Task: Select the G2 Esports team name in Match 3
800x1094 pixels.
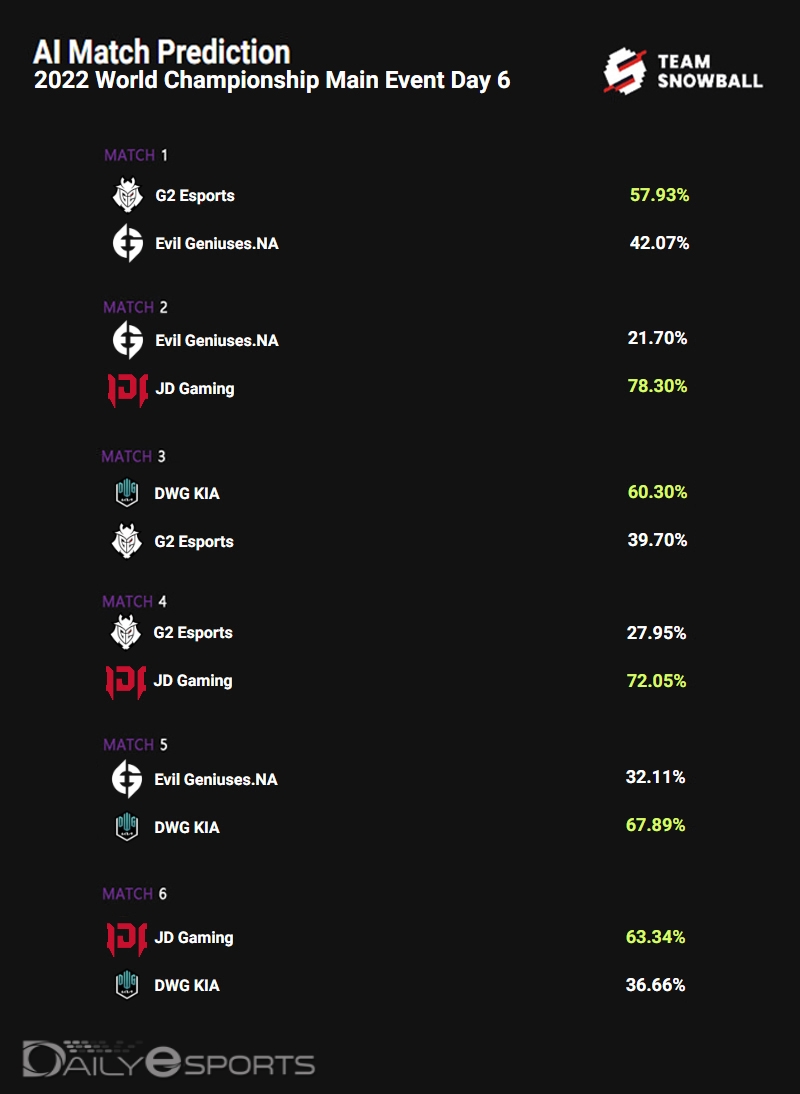Action: click(x=194, y=542)
